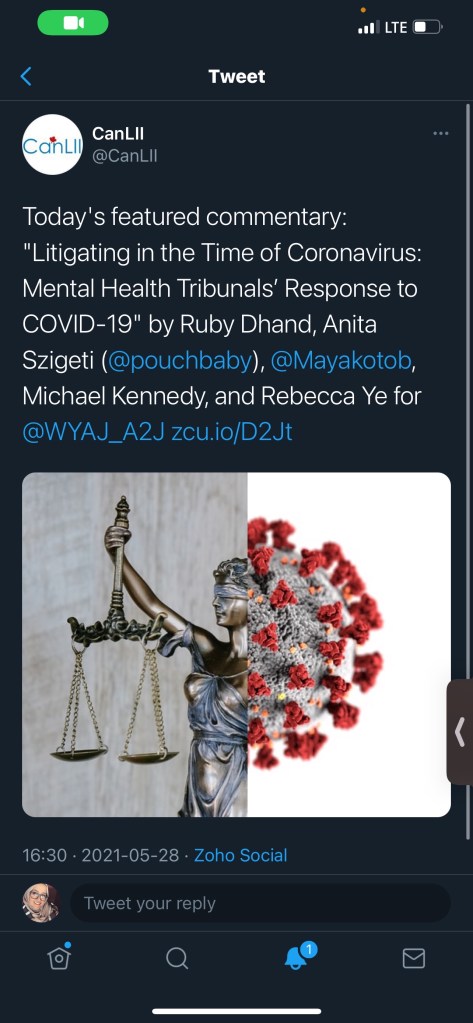Tap the Tweet your reply field
Viewport: 473px width, 1023px height.
260,903
